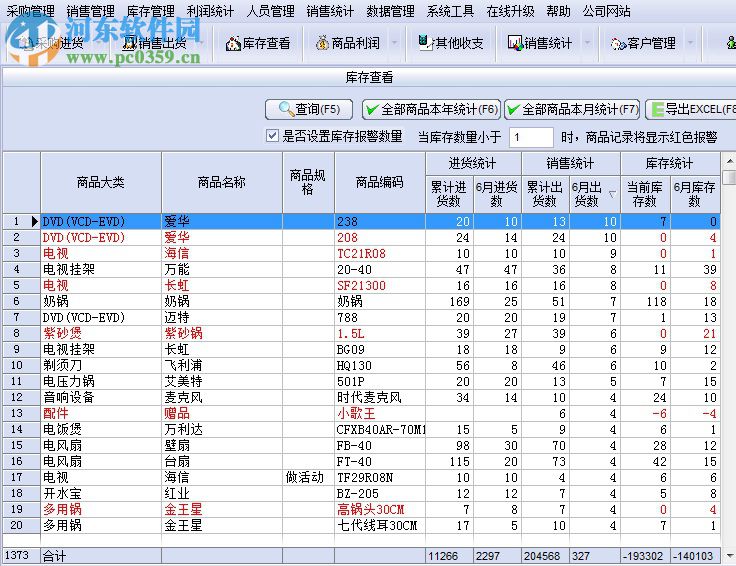Toggle 是否设置库存报警数量 checkbox
This screenshot has width=736, height=566.
point(272,136)
